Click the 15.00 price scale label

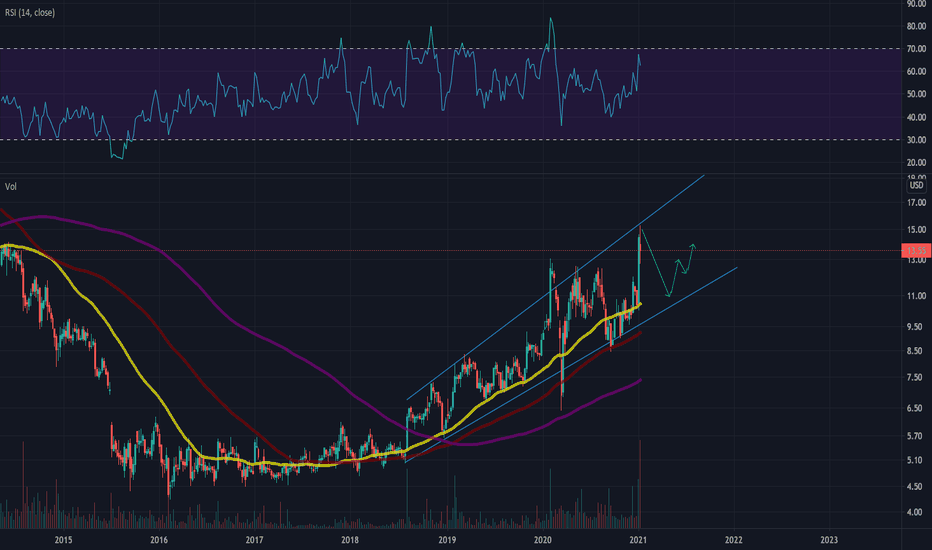(917, 230)
